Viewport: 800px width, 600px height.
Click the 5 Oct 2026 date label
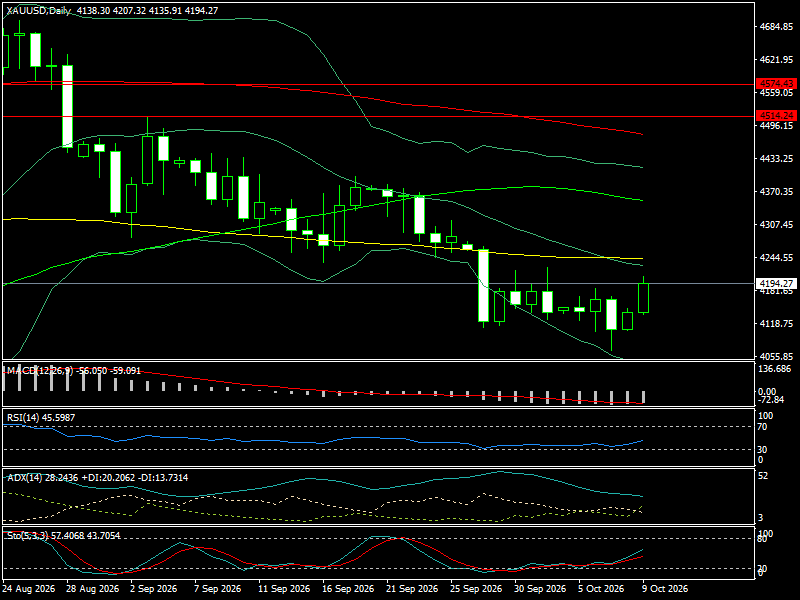tap(601, 589)
